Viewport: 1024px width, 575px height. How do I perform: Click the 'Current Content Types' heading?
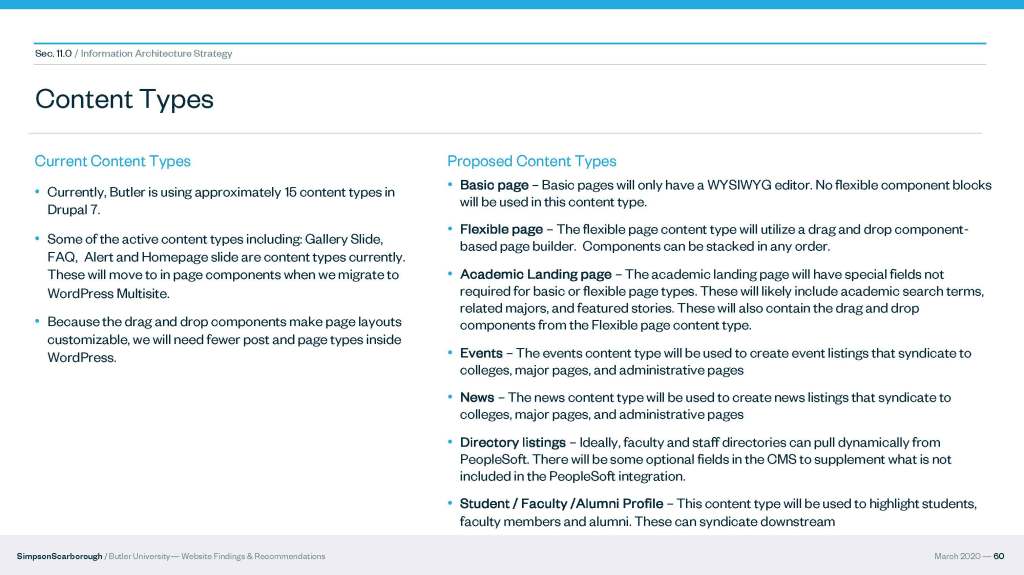point(112,161)
